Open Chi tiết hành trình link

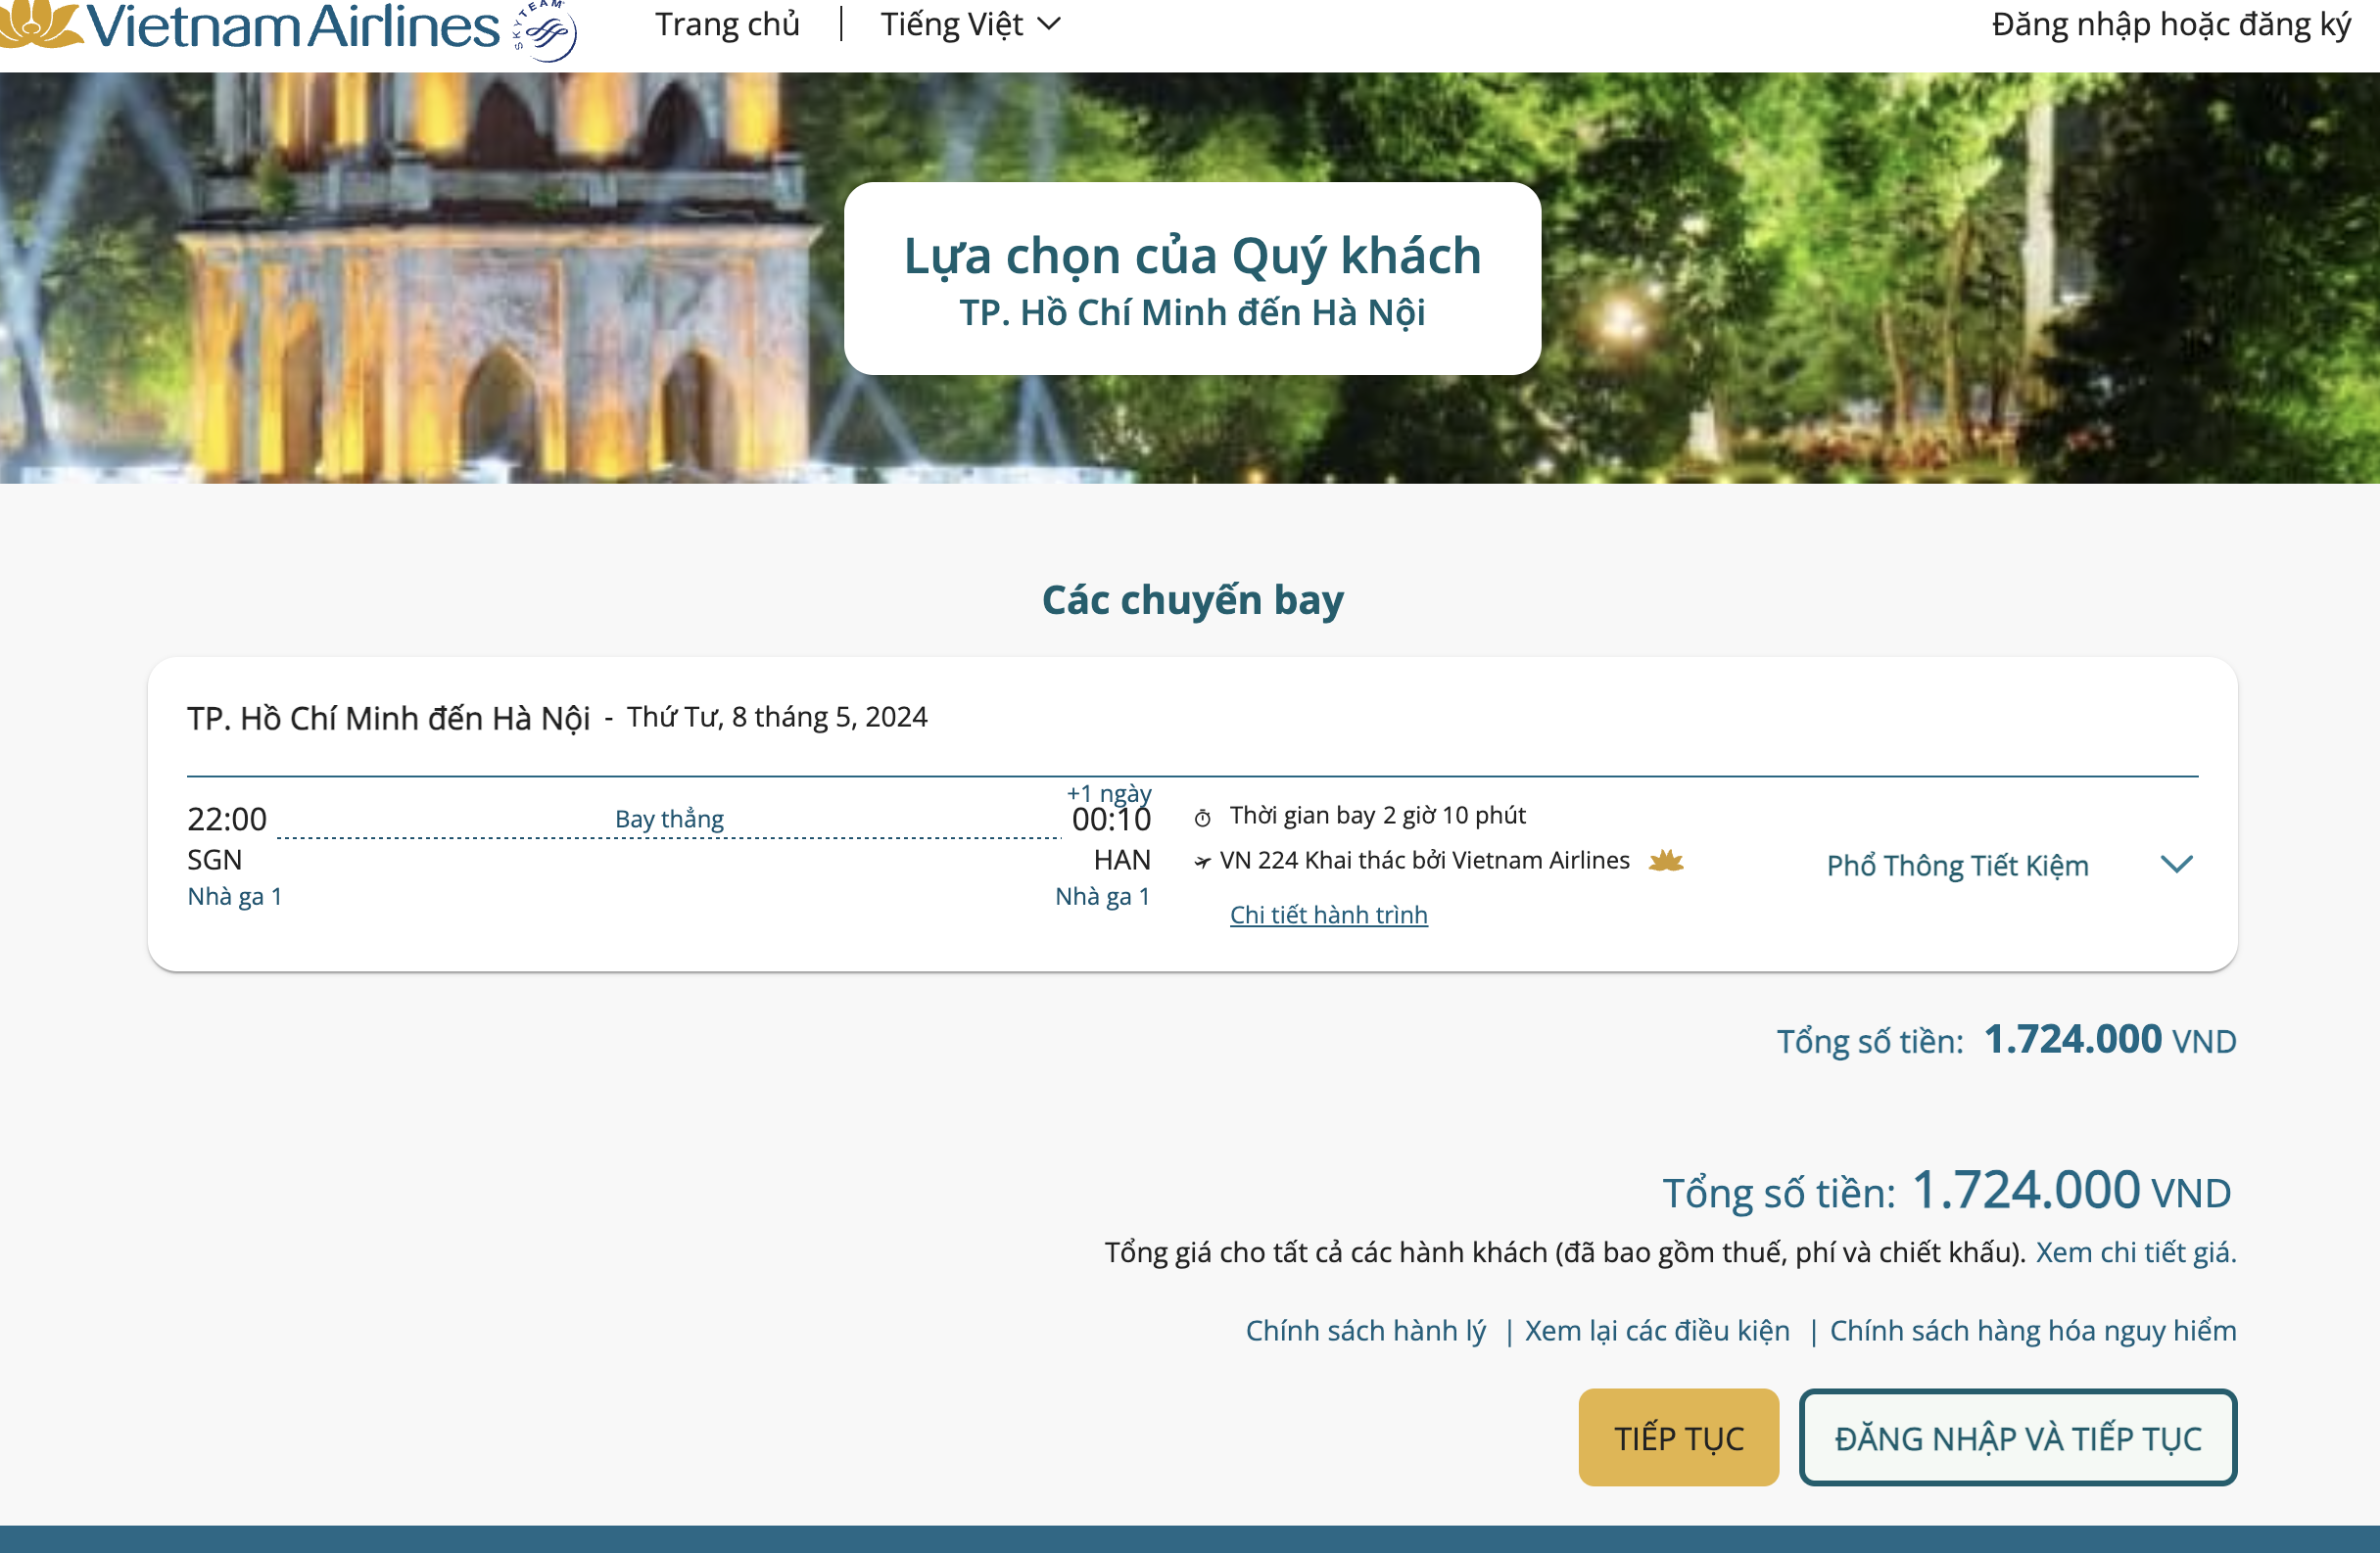coord(1328,915)
